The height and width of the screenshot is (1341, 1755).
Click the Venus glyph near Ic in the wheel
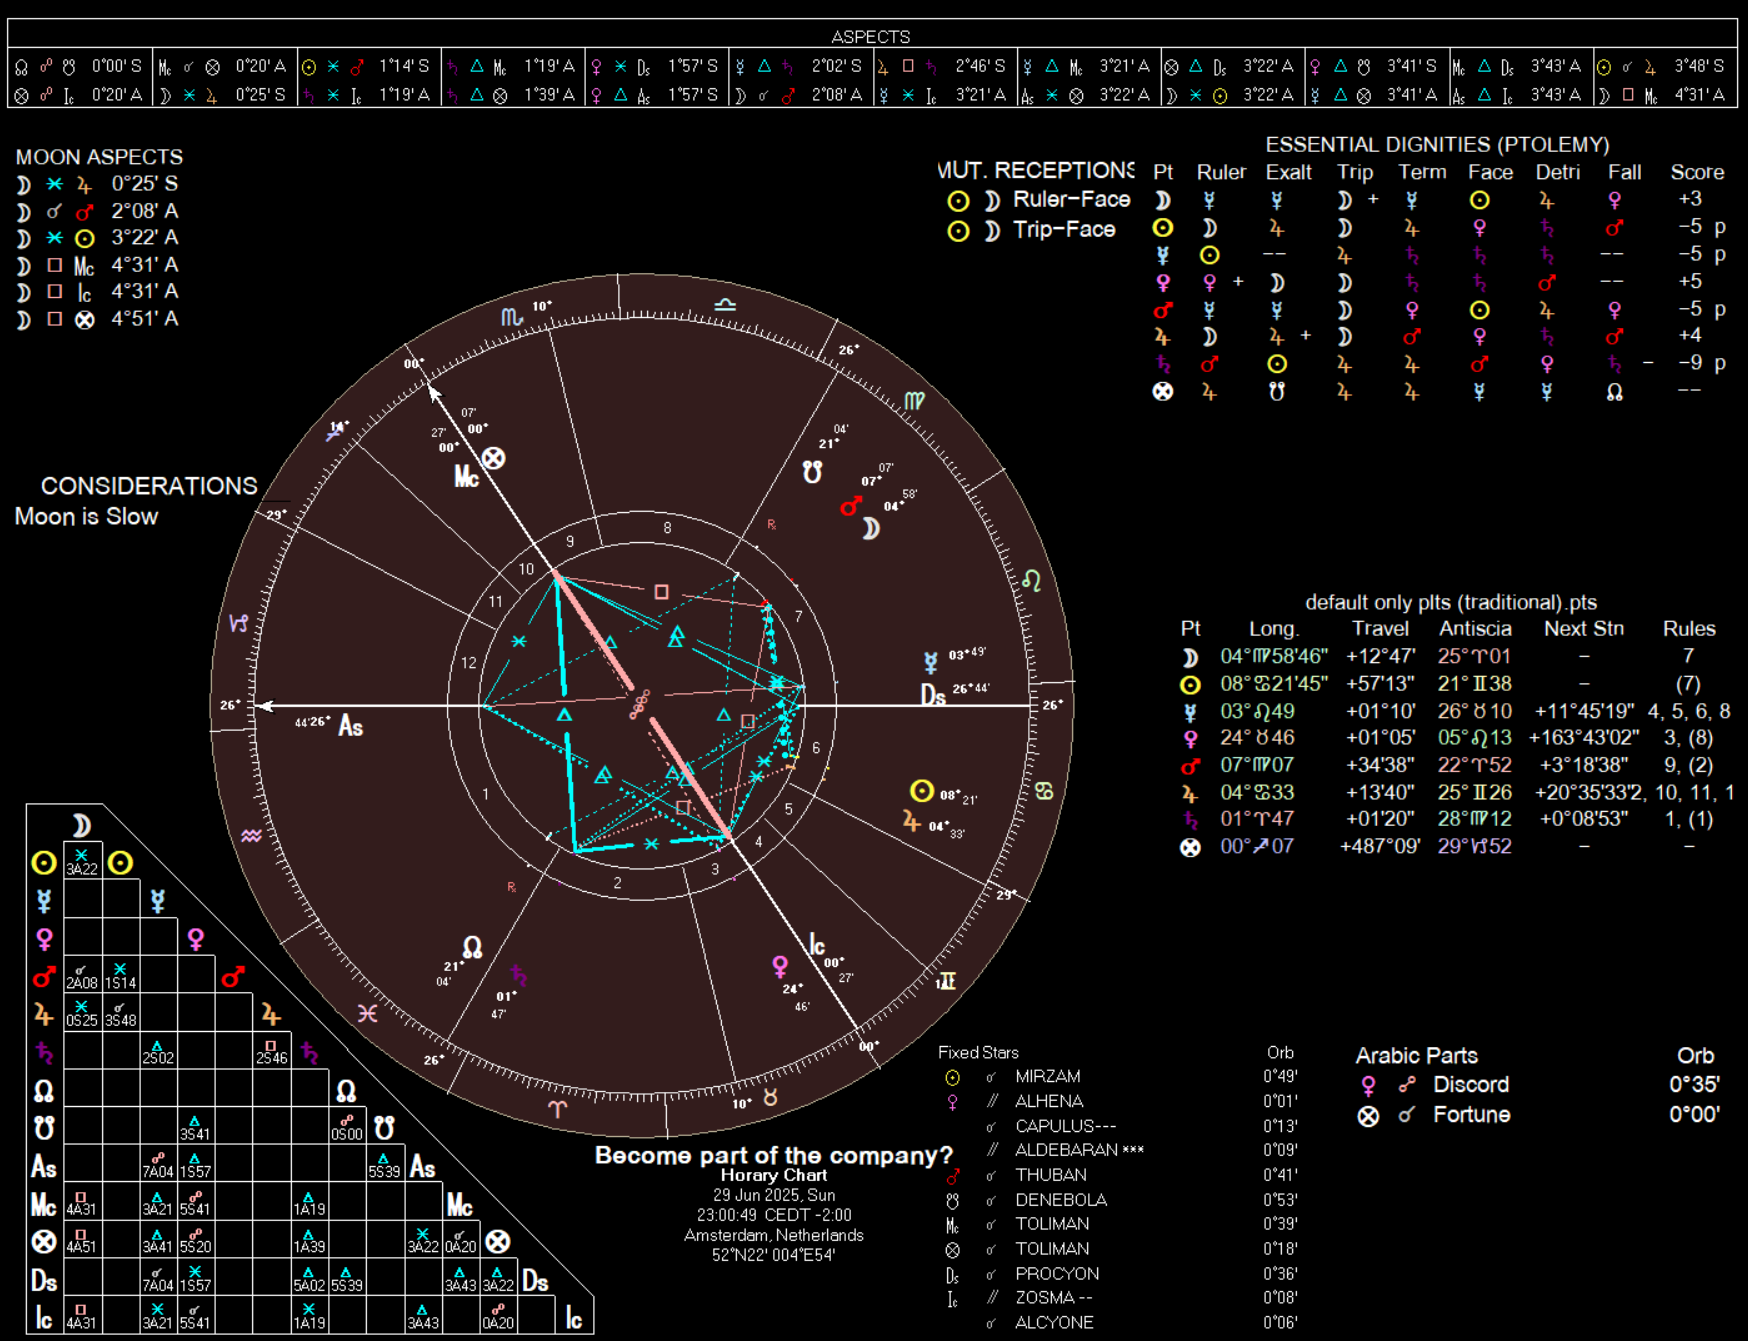[x=780, y=967]
